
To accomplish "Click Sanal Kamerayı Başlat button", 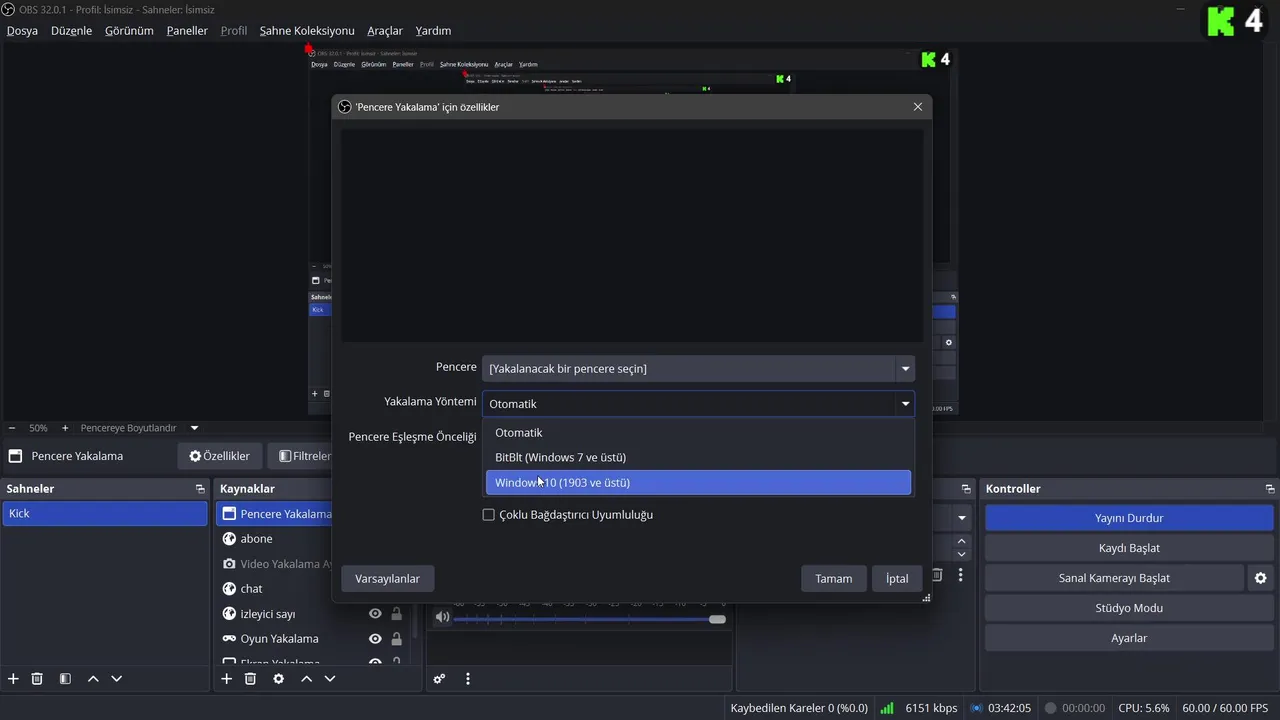I will tap(1114, 578).
